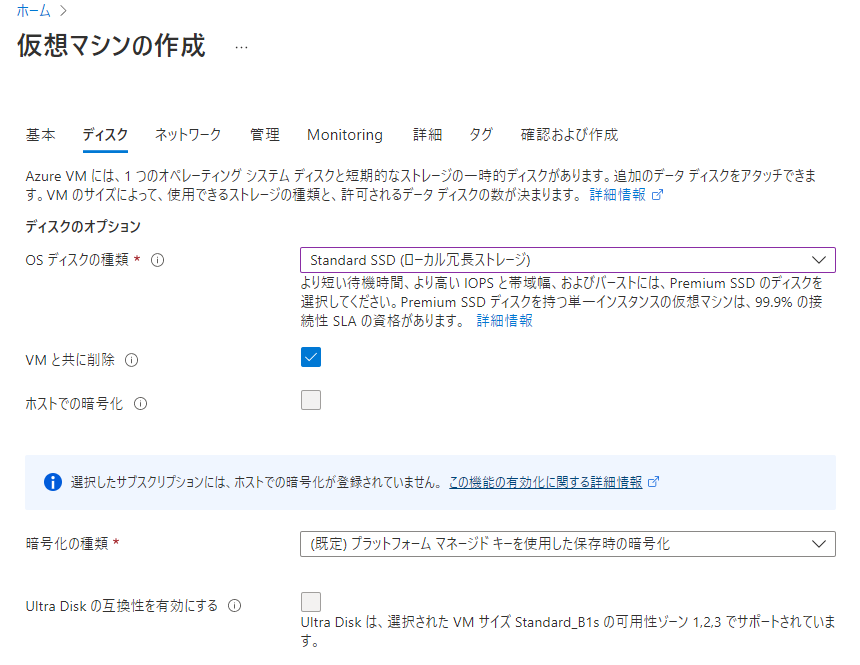Open 詳細情報 link under the Premium SSD note

click(x=505, y=320)
